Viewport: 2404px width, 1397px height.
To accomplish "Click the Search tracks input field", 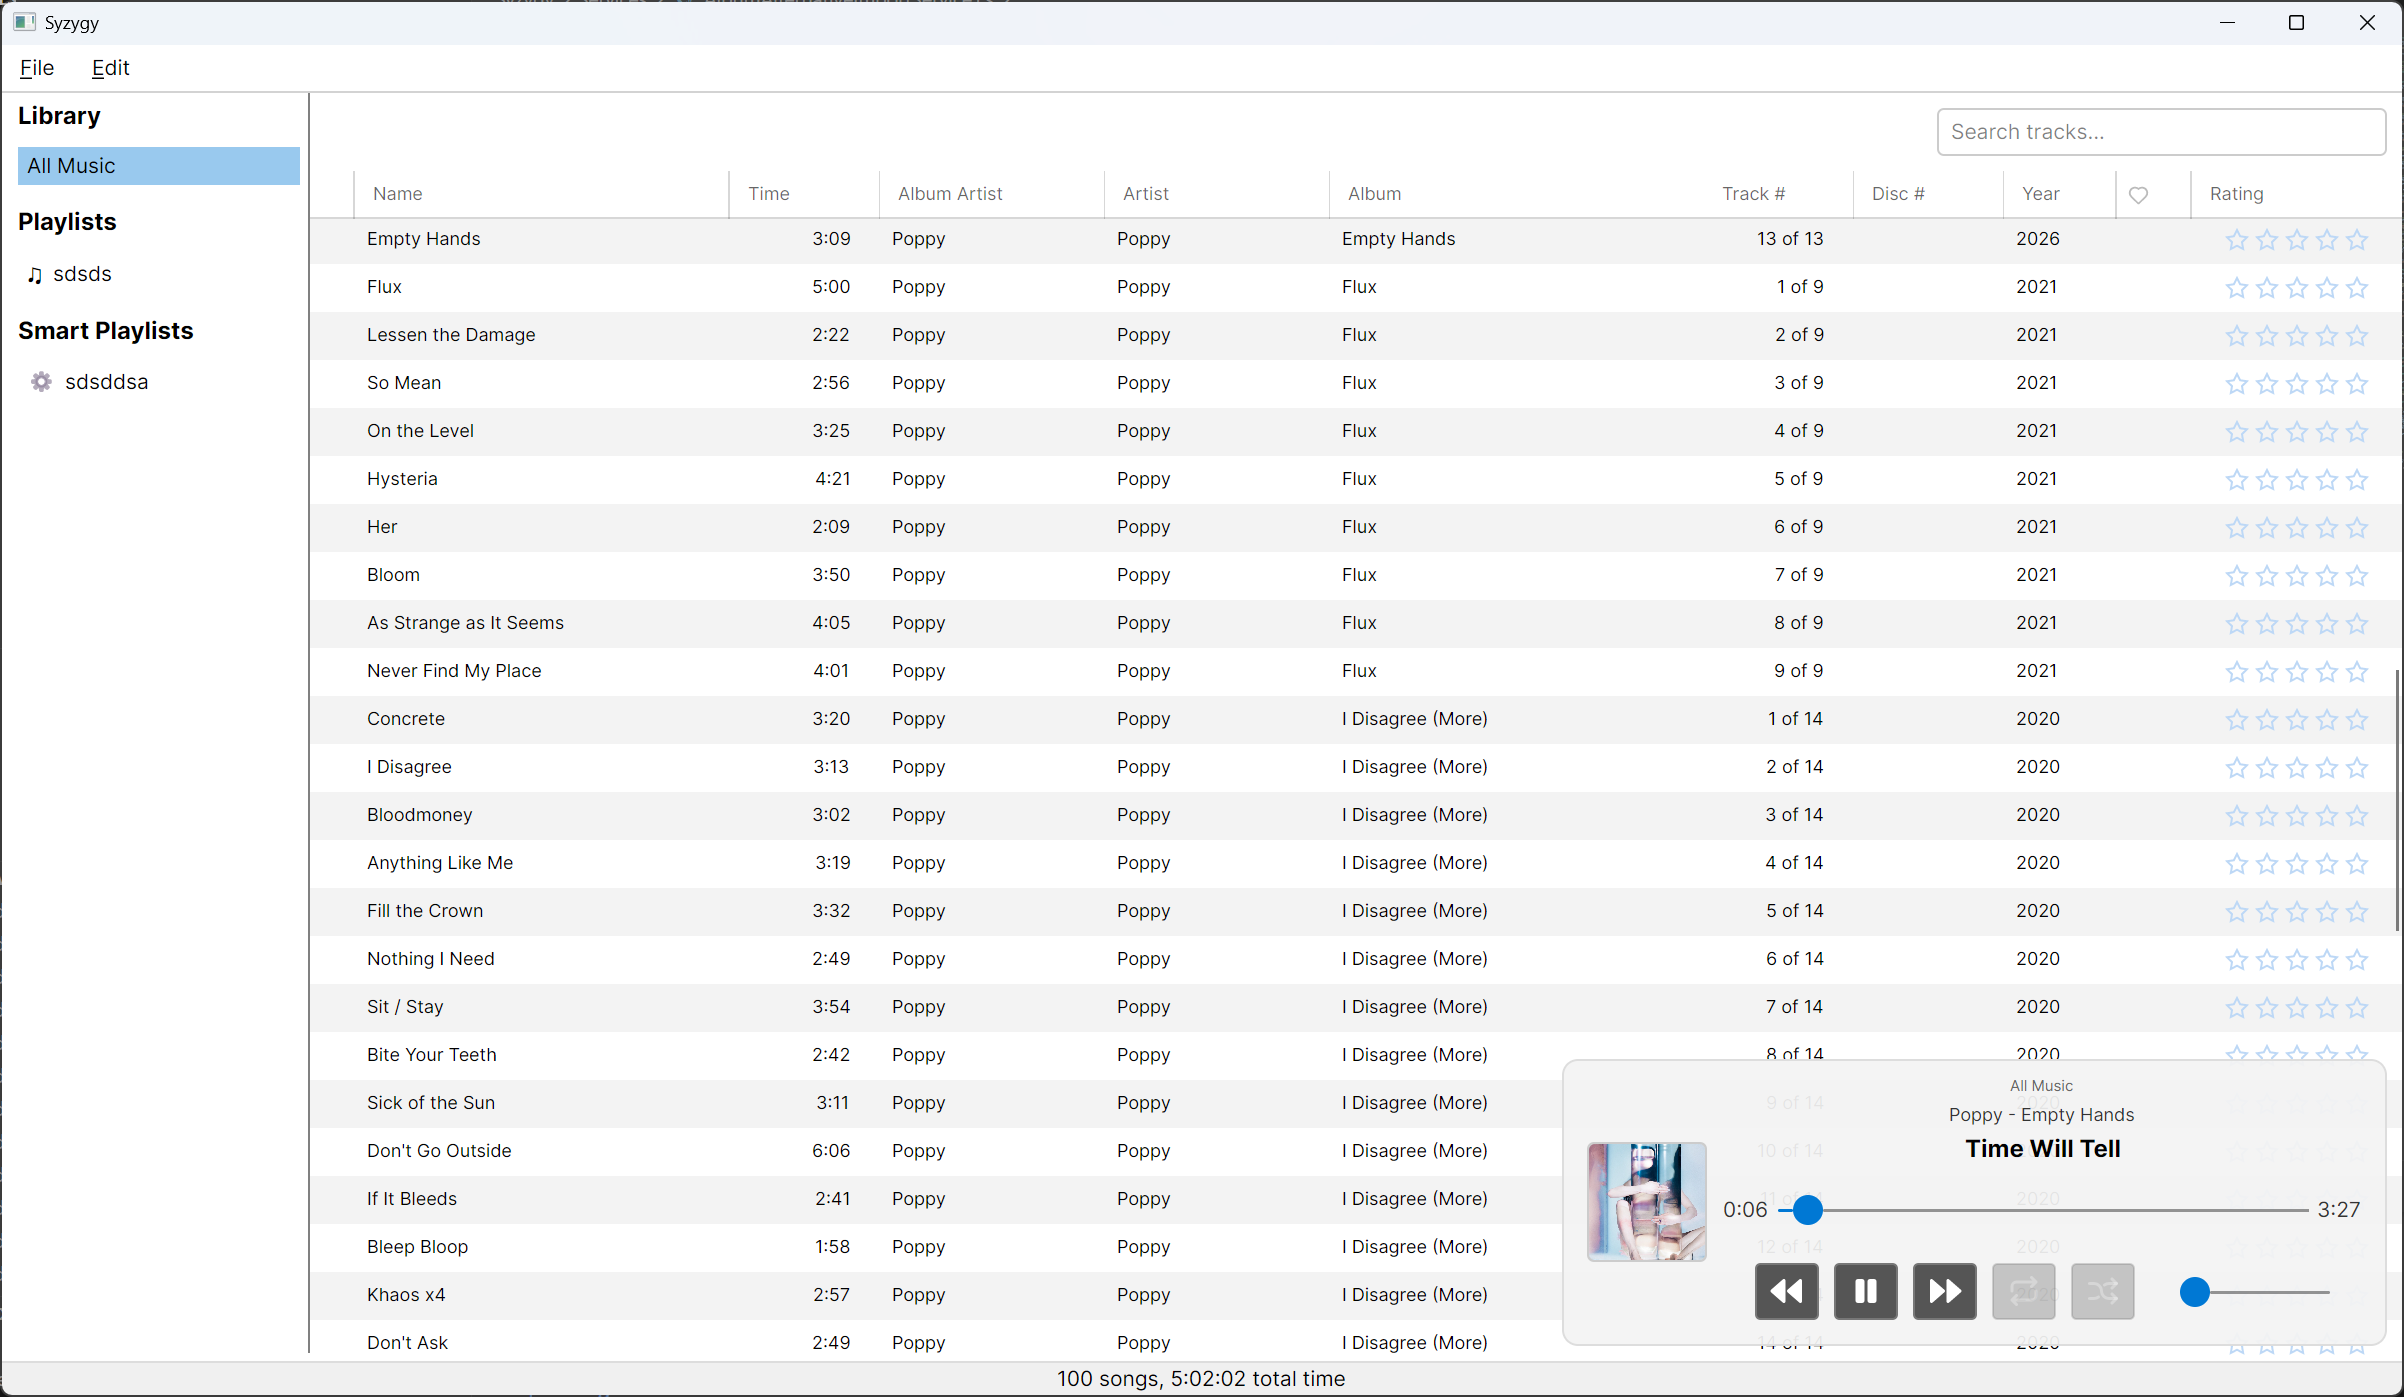I will point(2161,132).
